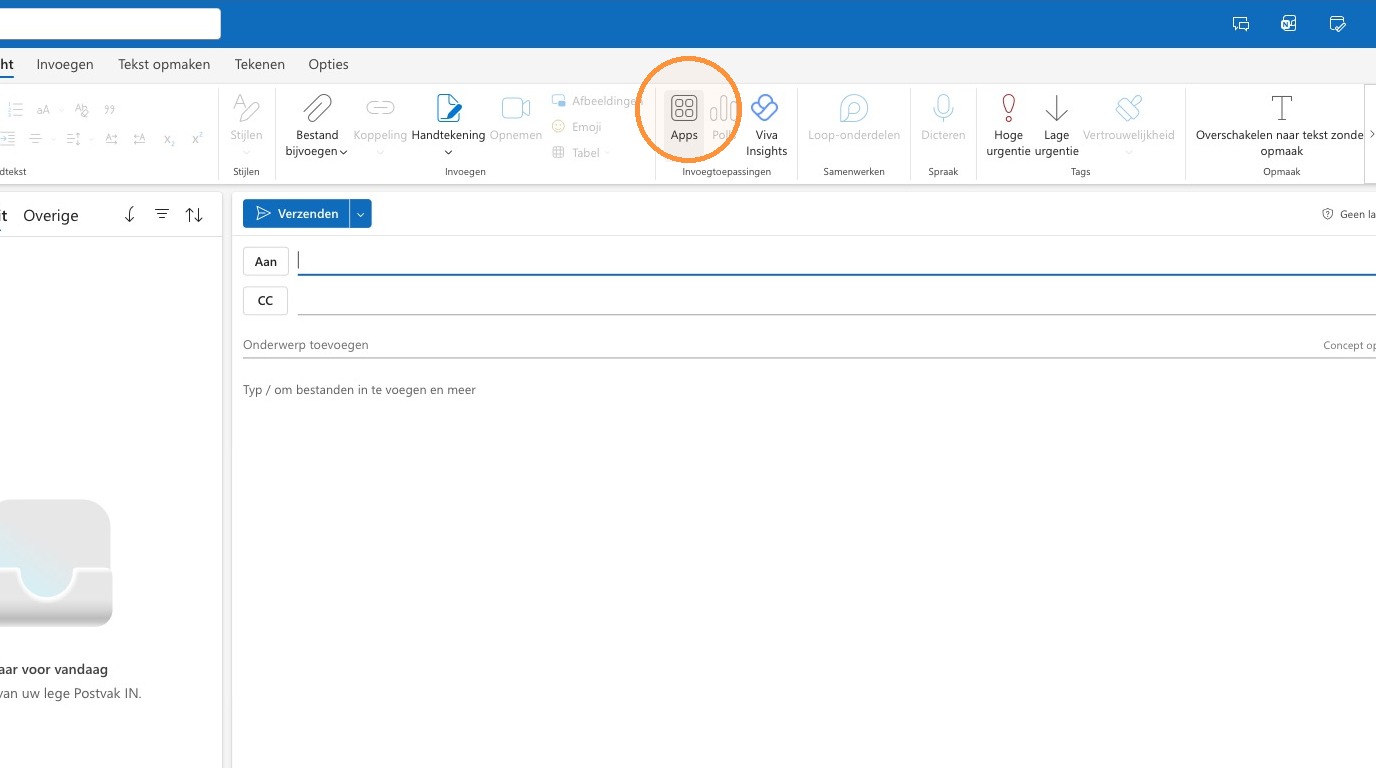The height and width of the screenshot is (768, 1376).
Task: Toggle subscript formatting in the ribbon
Action: pos(169,139)
